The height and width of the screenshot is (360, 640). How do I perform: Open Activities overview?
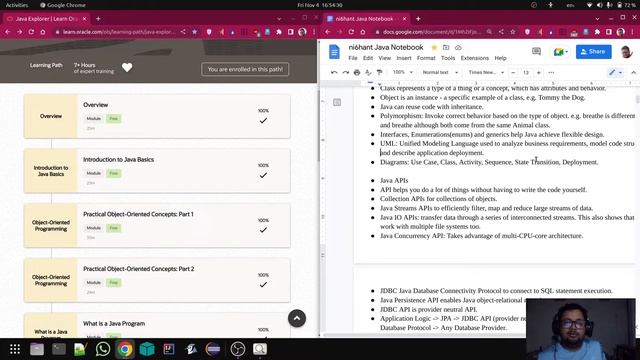click(x=17, y=5)
